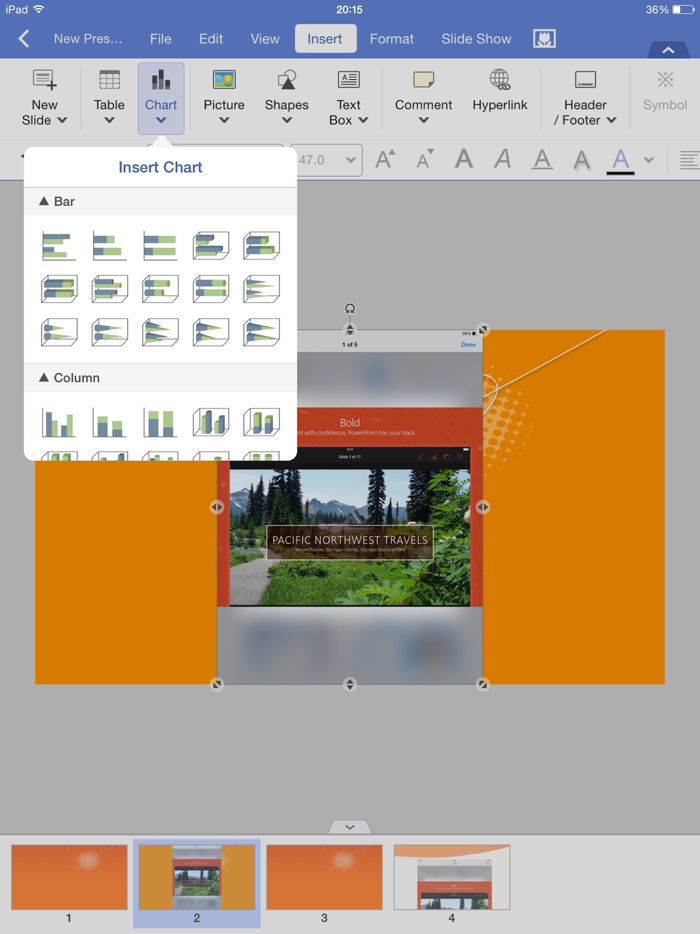Toggle bold text formatting
700x934 pixels.
coord(464,159)
